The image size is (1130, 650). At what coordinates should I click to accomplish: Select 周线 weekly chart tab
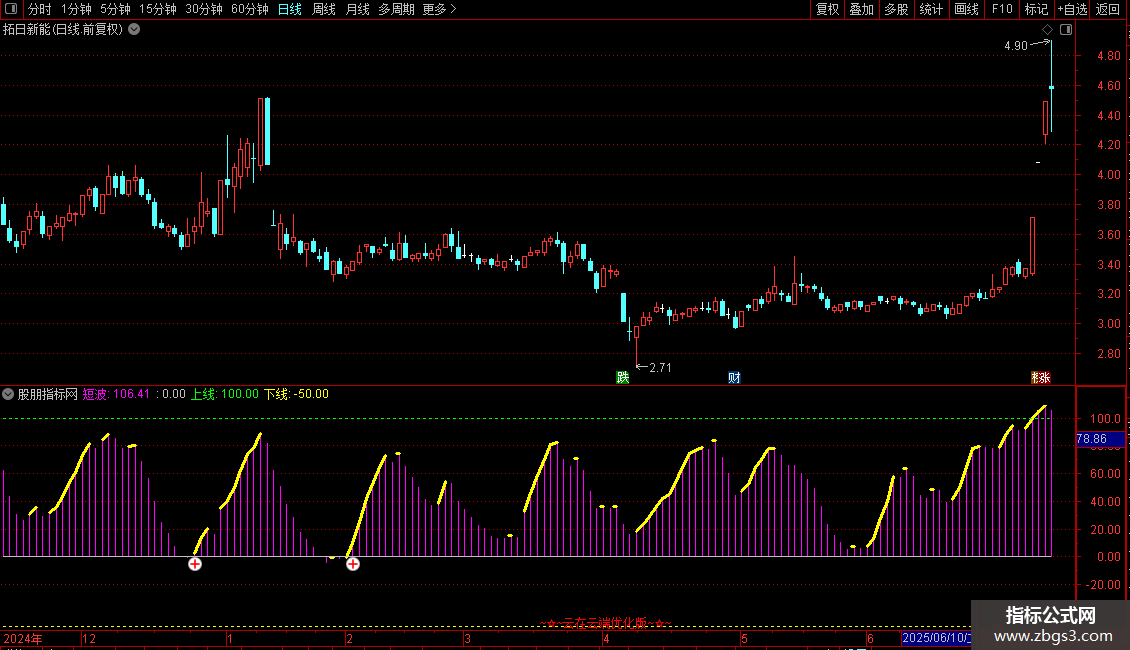pos(324,9)
